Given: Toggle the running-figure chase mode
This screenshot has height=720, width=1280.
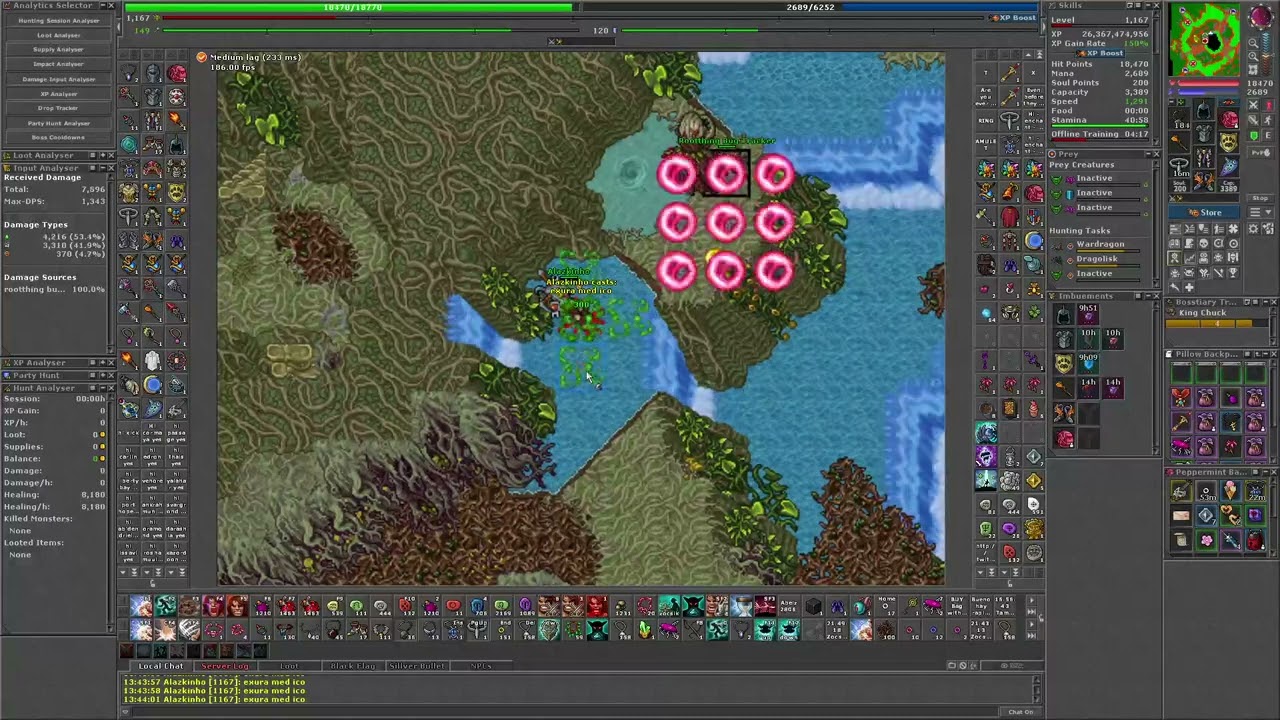Looking at the screenshot, I should 1268,121.
